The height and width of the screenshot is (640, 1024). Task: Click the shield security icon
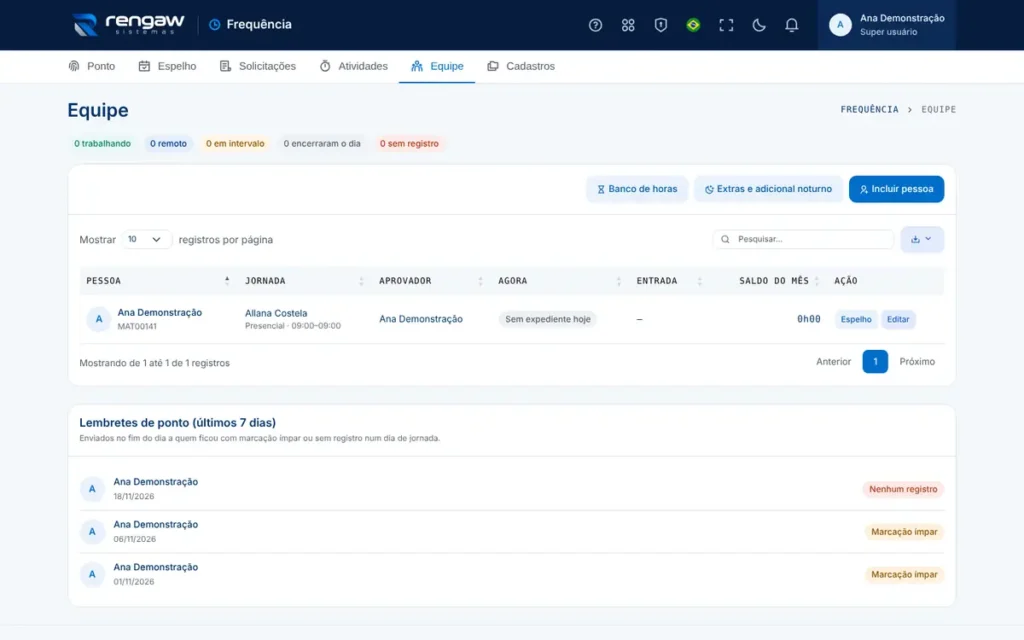pos(660,25)
